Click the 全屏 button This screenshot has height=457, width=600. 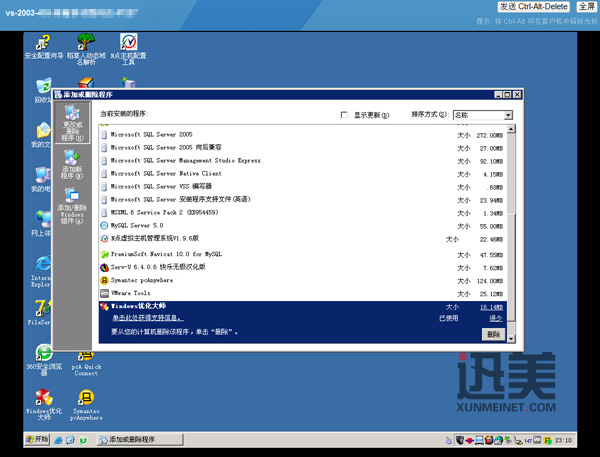click(586, 7)
